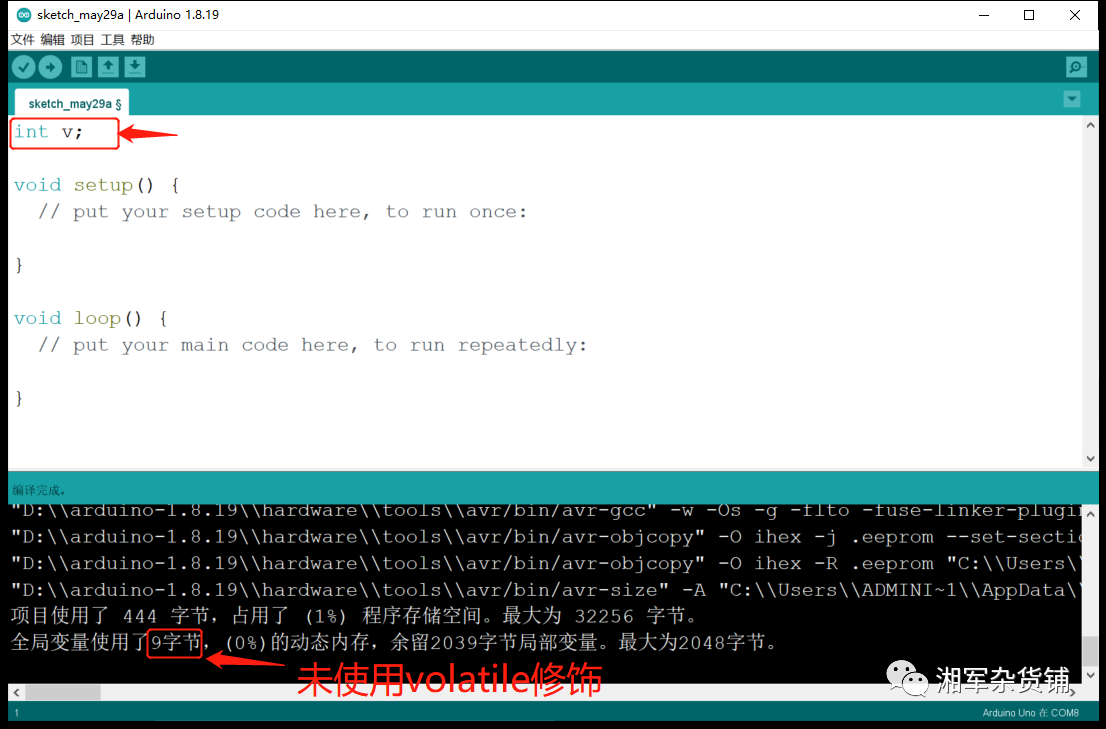Click 'Arduino Uno 在 COM8' status text
Screen dimensions: 1106x729
coord(1030,713)
